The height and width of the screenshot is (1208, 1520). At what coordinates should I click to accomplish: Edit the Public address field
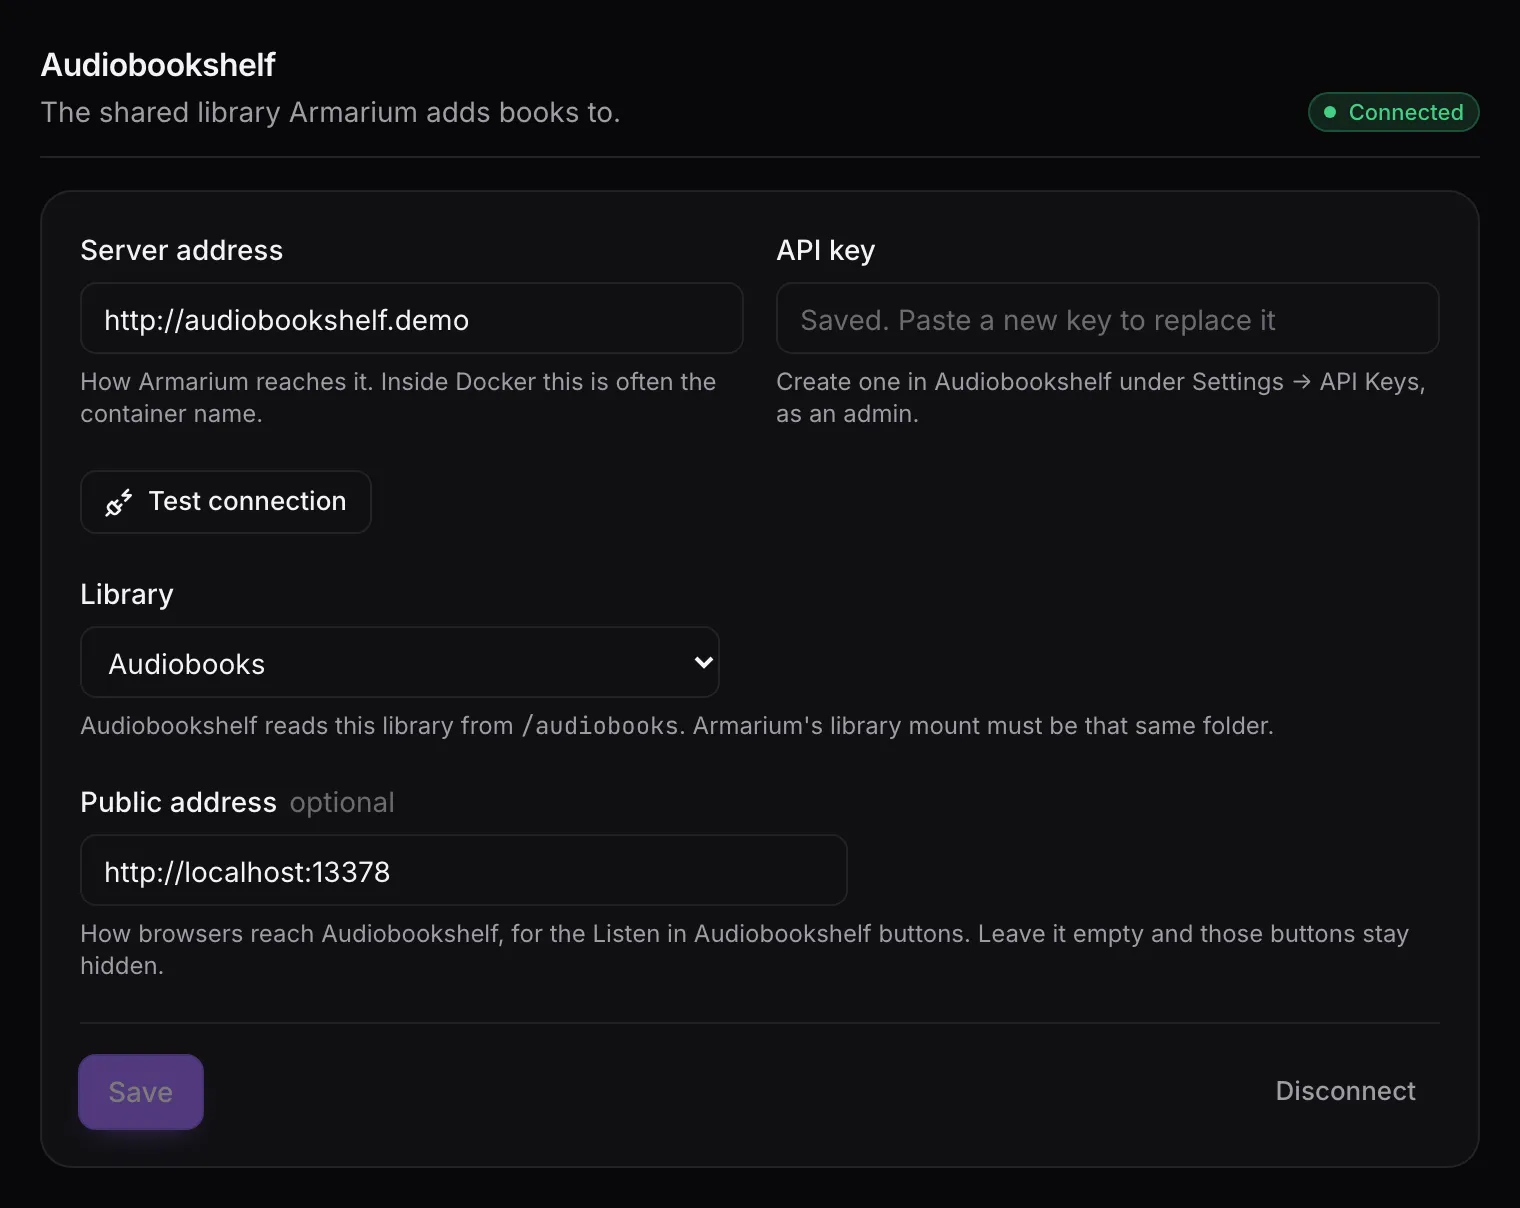point(464,871)
